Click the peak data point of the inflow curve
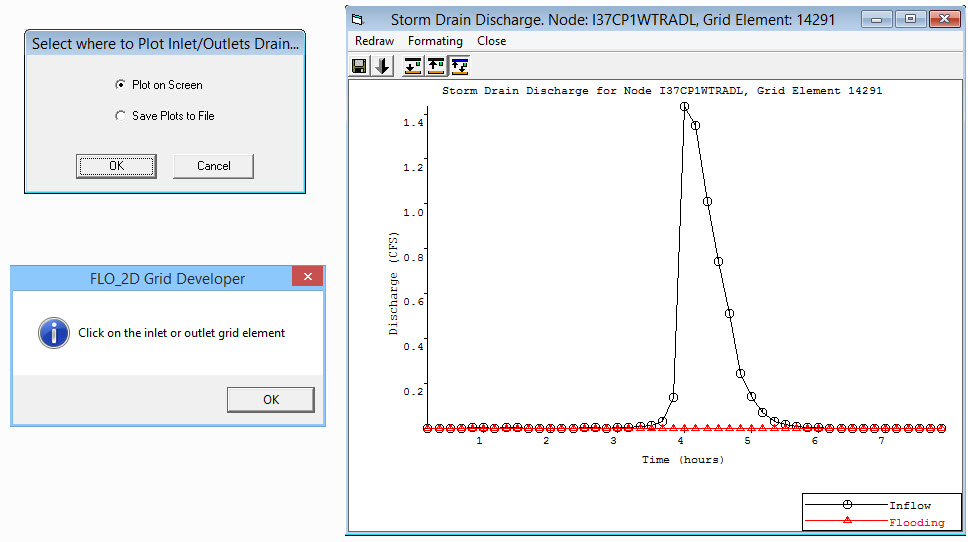The image size is (968, 542). [x=684, y=106]
